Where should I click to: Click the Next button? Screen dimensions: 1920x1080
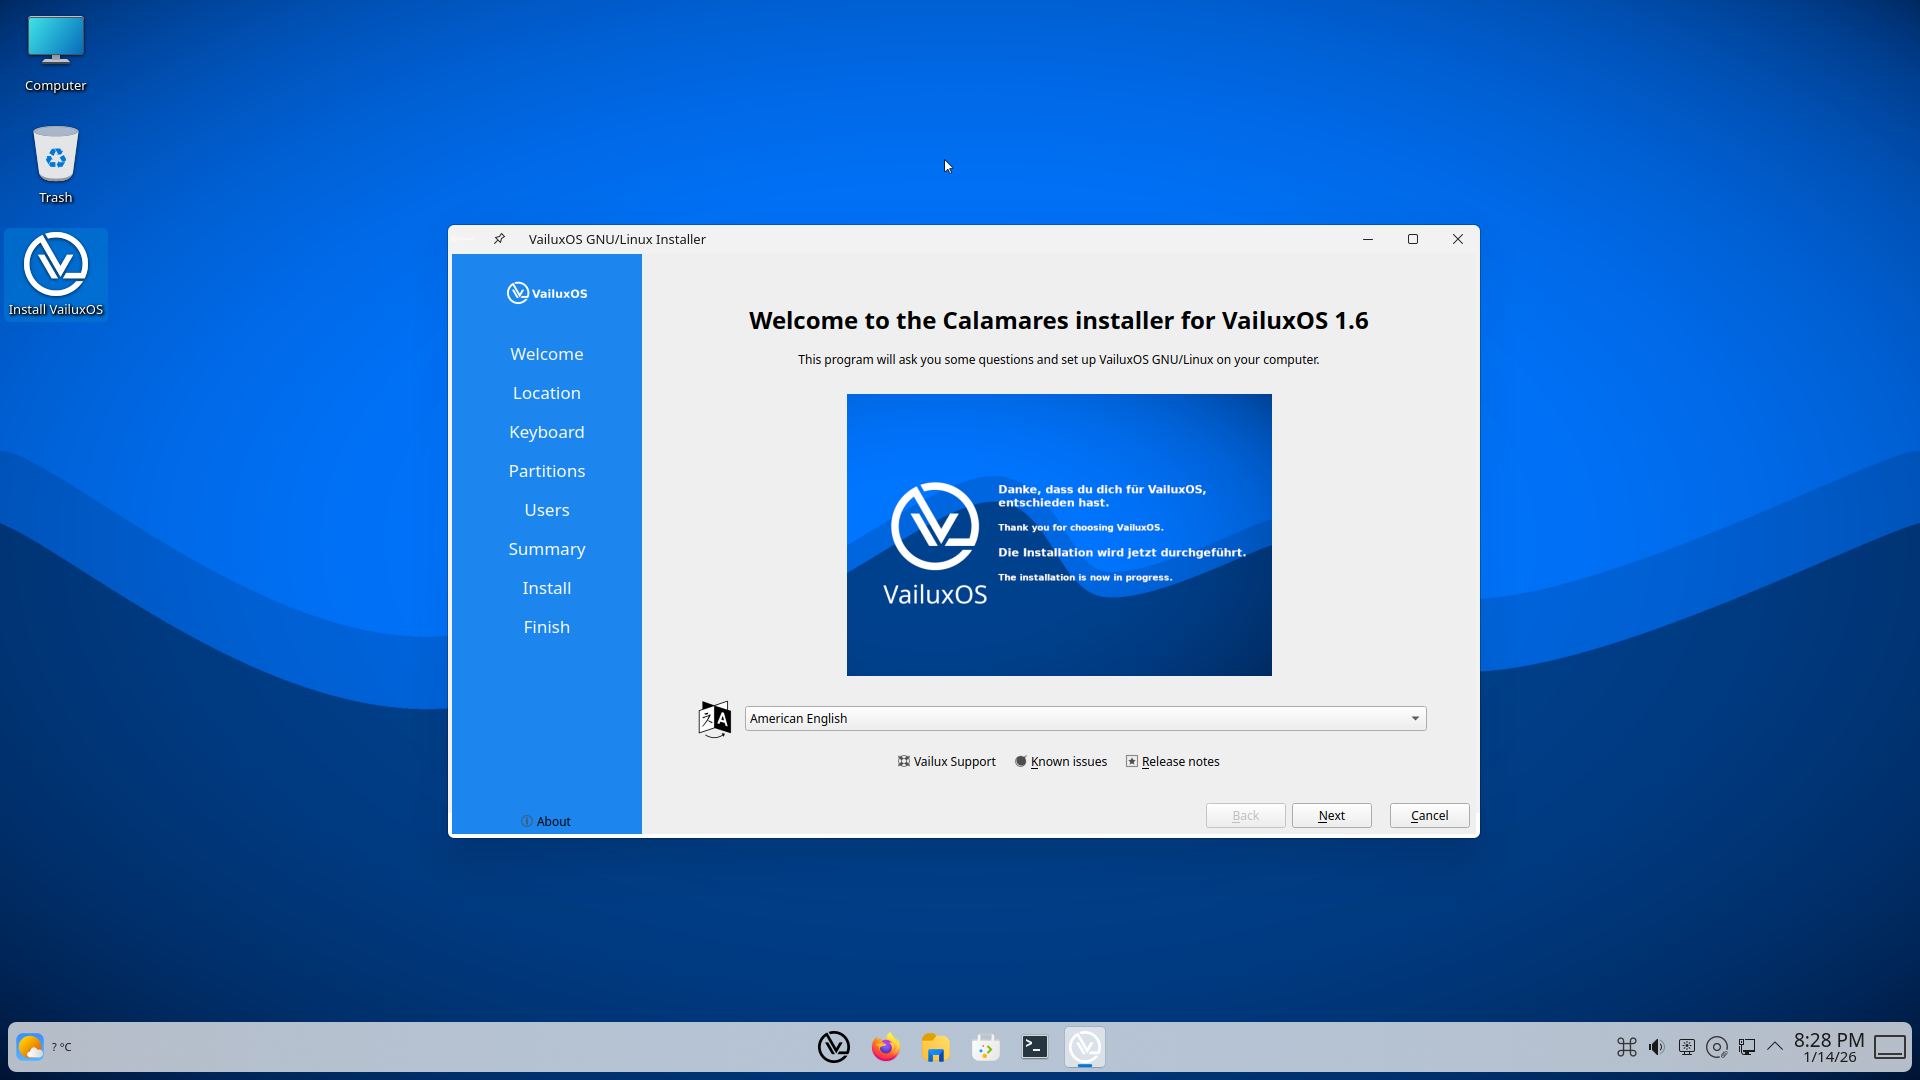1331,815
